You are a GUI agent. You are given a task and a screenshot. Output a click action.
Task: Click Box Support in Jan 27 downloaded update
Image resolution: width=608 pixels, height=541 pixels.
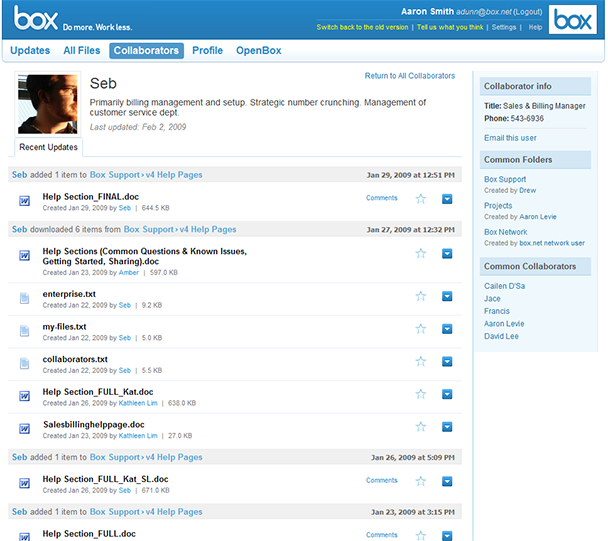point(149,230)
